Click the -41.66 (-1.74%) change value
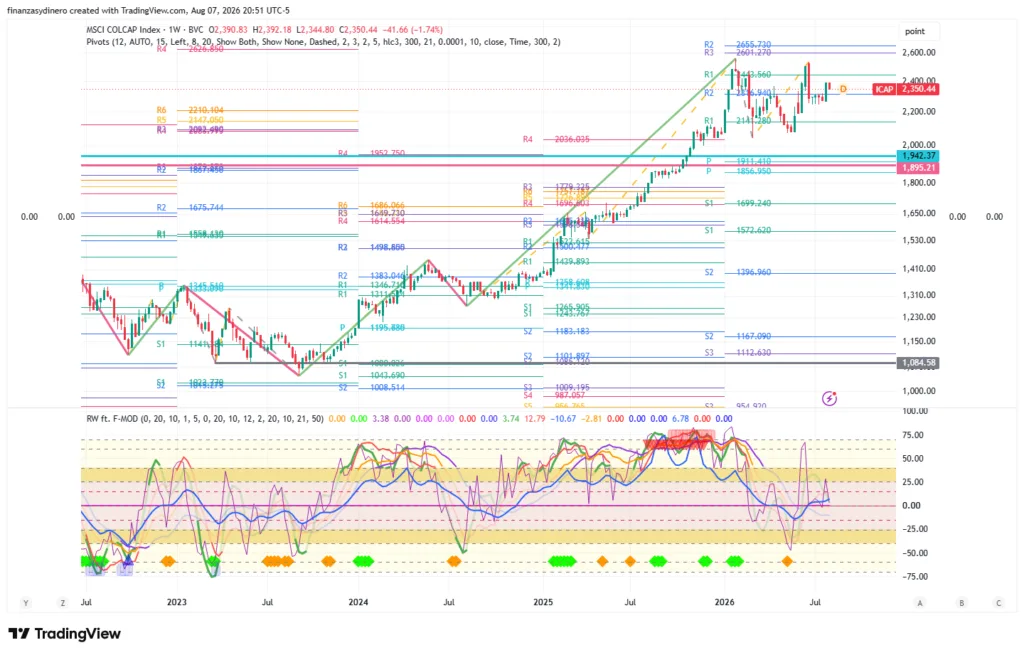Viewport: 1024px width, 655px height. coord(413,30)
